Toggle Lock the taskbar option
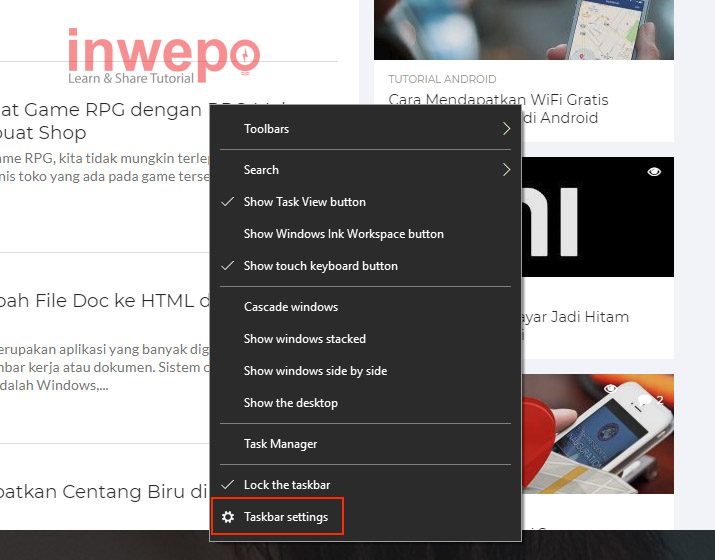 pyautogui.click(x=365, y=485)
